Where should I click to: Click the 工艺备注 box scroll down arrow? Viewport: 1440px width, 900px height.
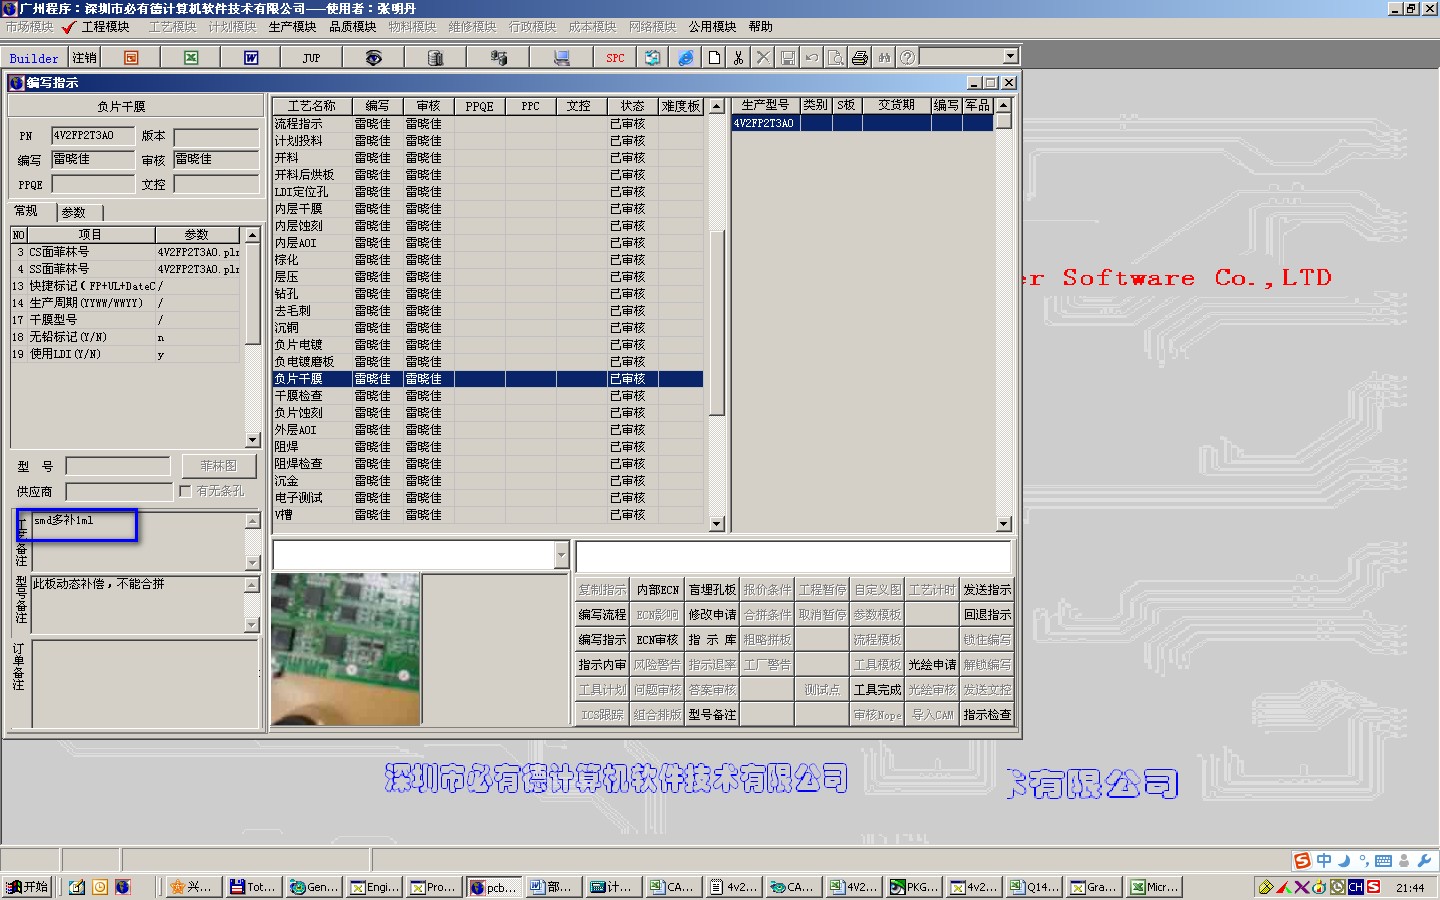tap(252, 563)
